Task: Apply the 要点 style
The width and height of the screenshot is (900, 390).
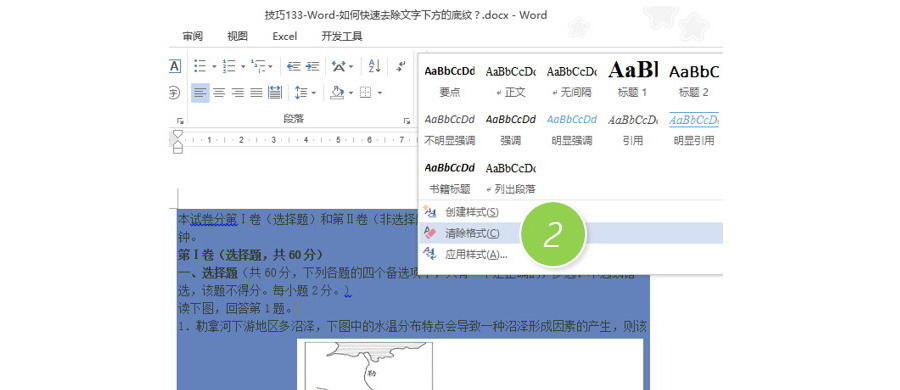Action: pos(449,80)
